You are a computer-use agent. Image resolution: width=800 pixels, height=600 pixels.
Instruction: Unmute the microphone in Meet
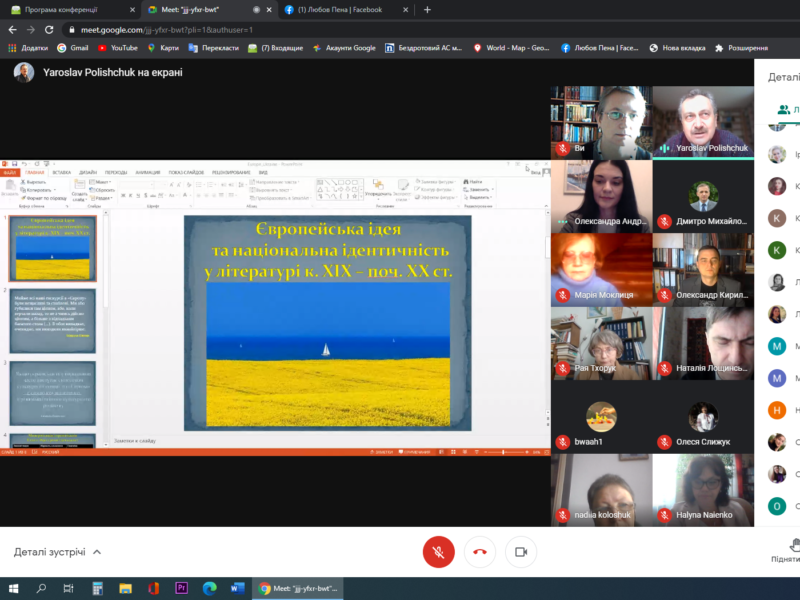438,551
